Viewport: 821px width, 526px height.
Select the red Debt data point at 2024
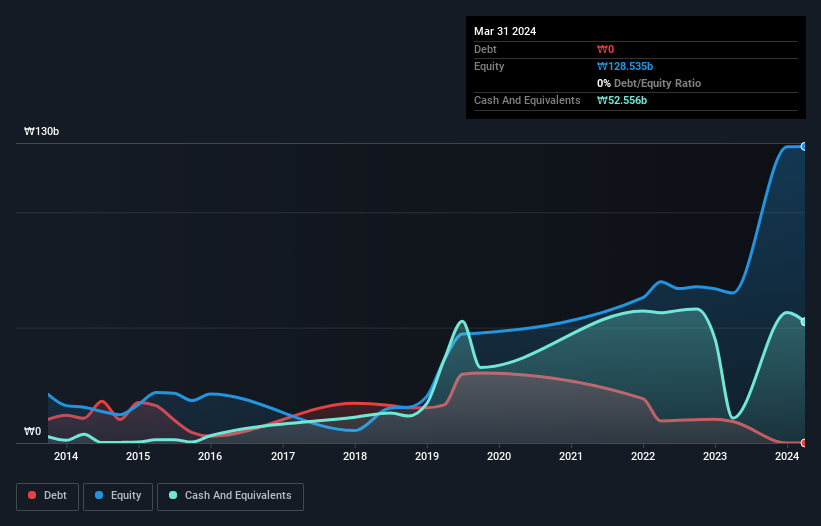pyautogui.click(x=804, y=443)
